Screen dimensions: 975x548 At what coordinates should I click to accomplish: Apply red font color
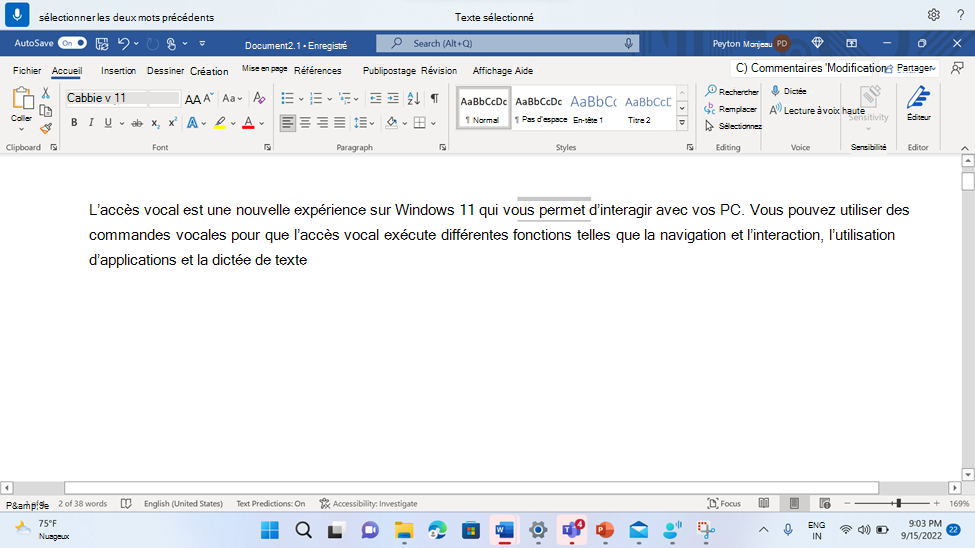[248, 123]
